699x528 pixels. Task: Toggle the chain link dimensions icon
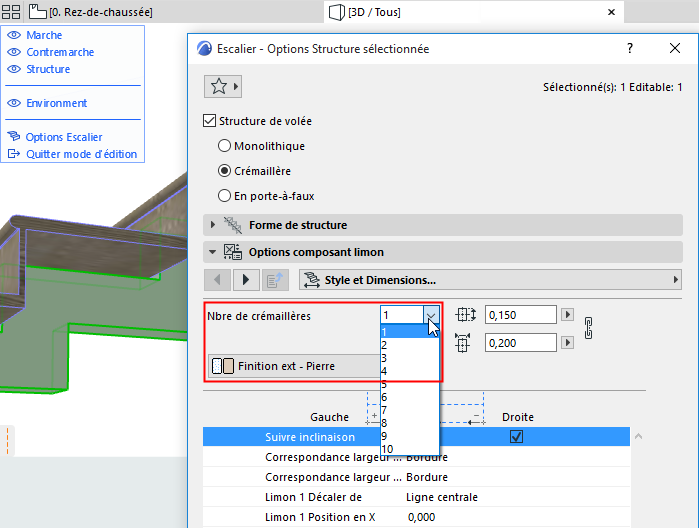588,328
